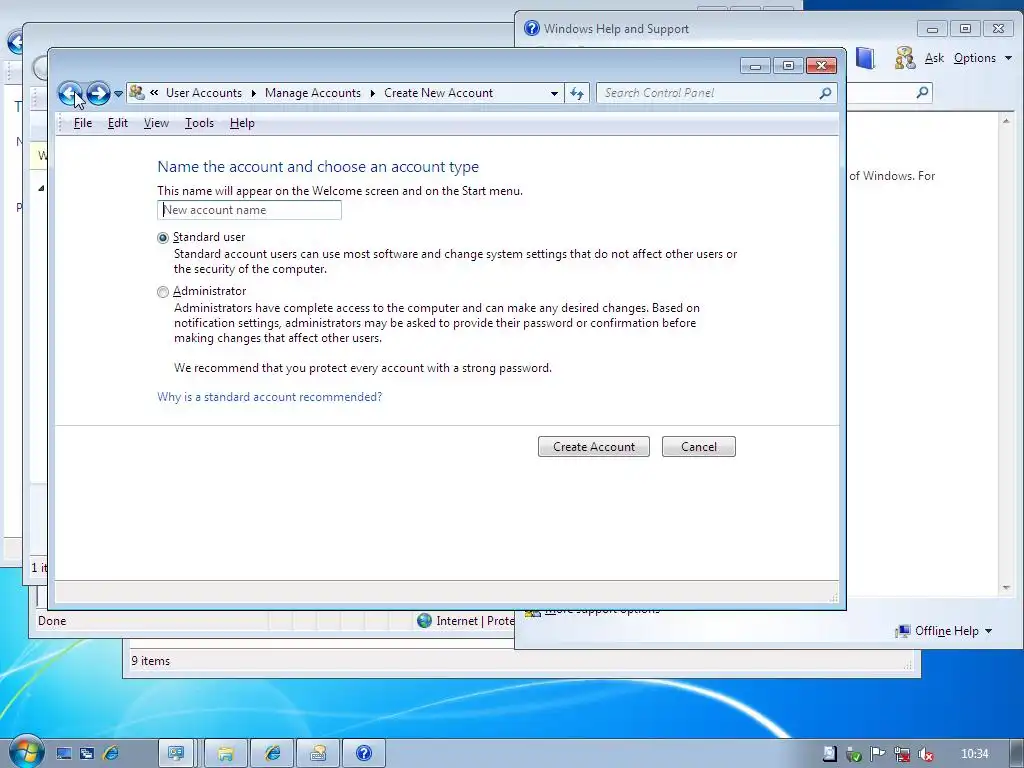Viewport: 1024px width, 768px height.
Task: Click the muted volume tray icon
Action: (x=925, y=754)
